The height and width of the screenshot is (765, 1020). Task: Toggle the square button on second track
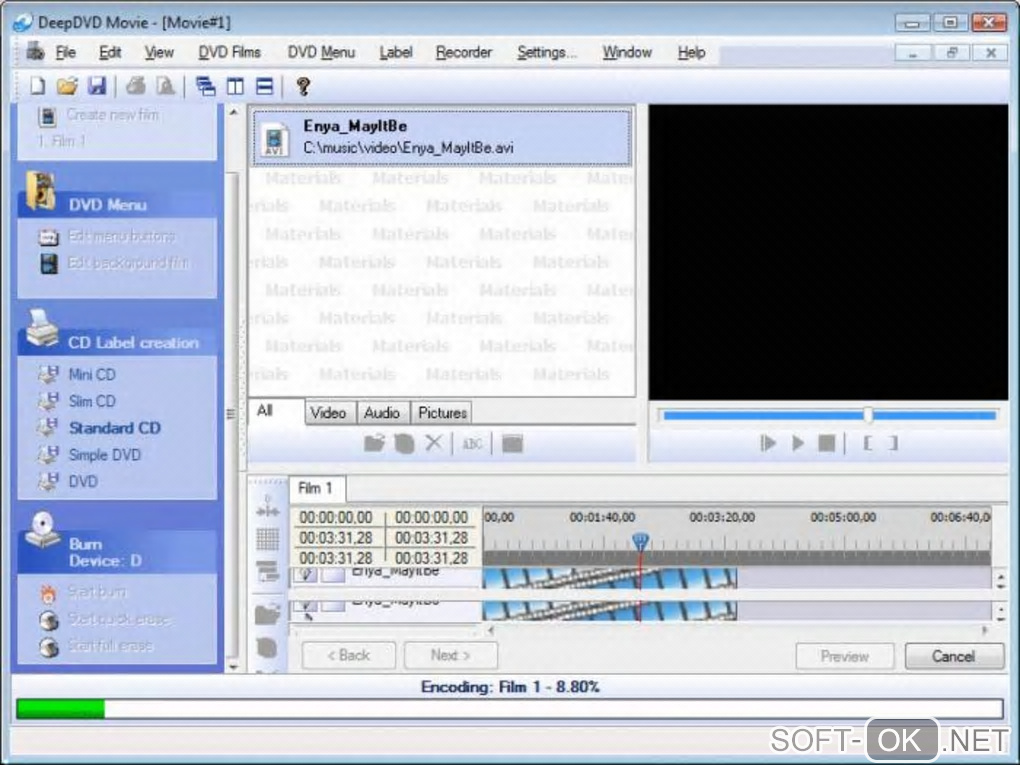pos(334,606)
